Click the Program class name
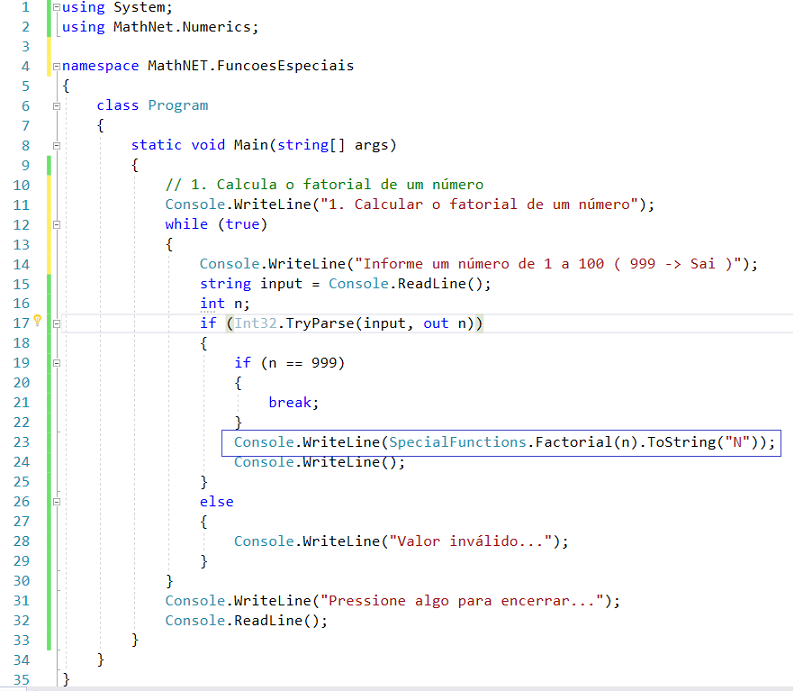803x691 pixels. (x=178, y=106)
